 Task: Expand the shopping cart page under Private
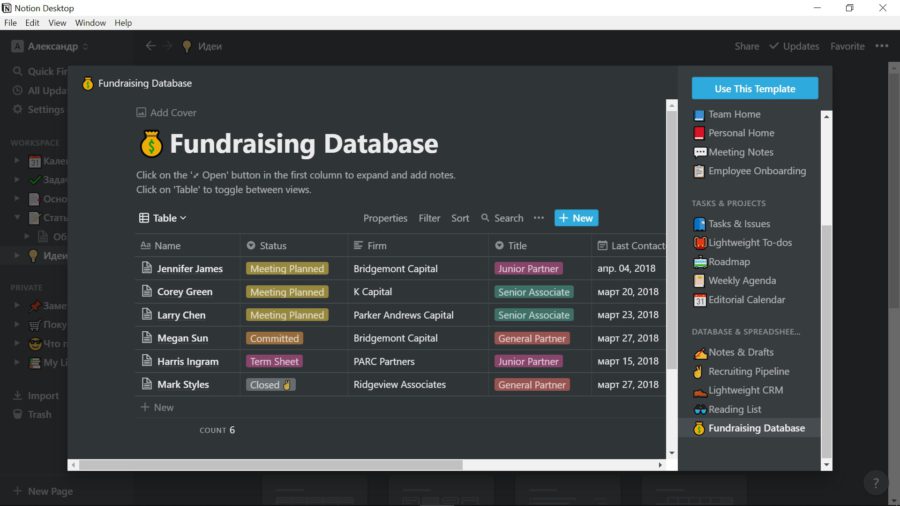(x=17, y=324)
